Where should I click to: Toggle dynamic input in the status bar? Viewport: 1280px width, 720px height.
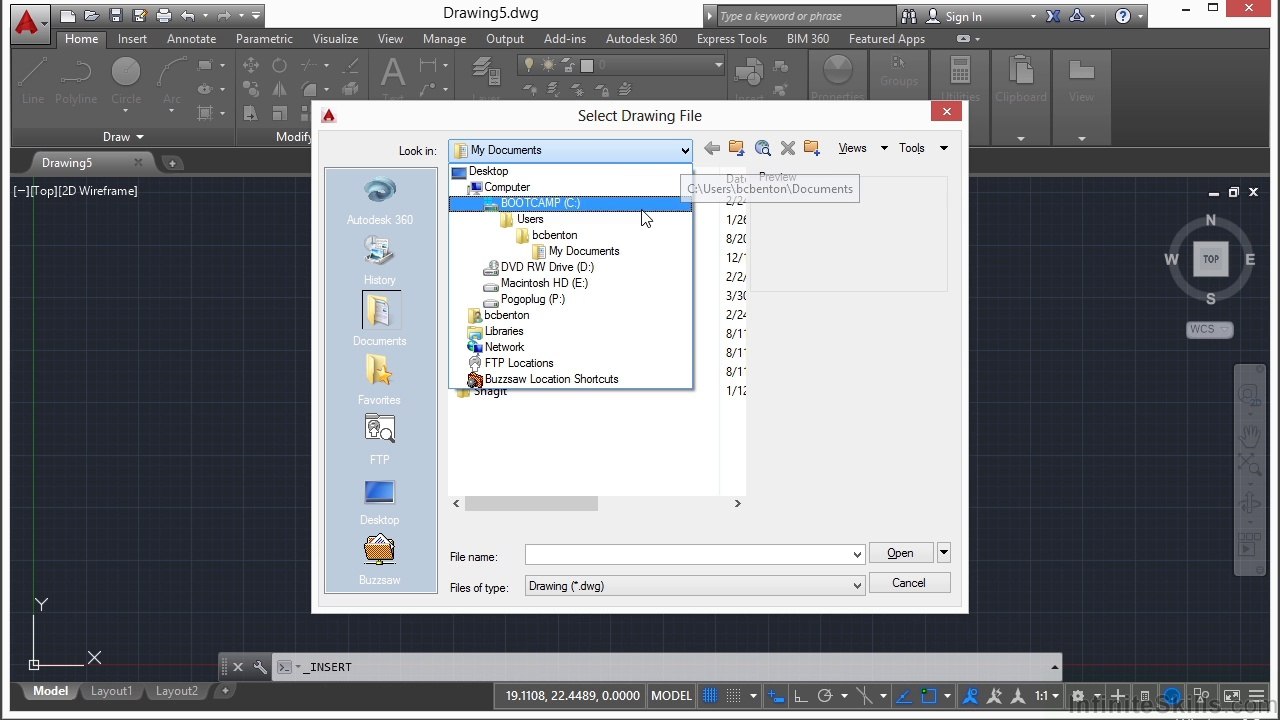coord(776,696)
